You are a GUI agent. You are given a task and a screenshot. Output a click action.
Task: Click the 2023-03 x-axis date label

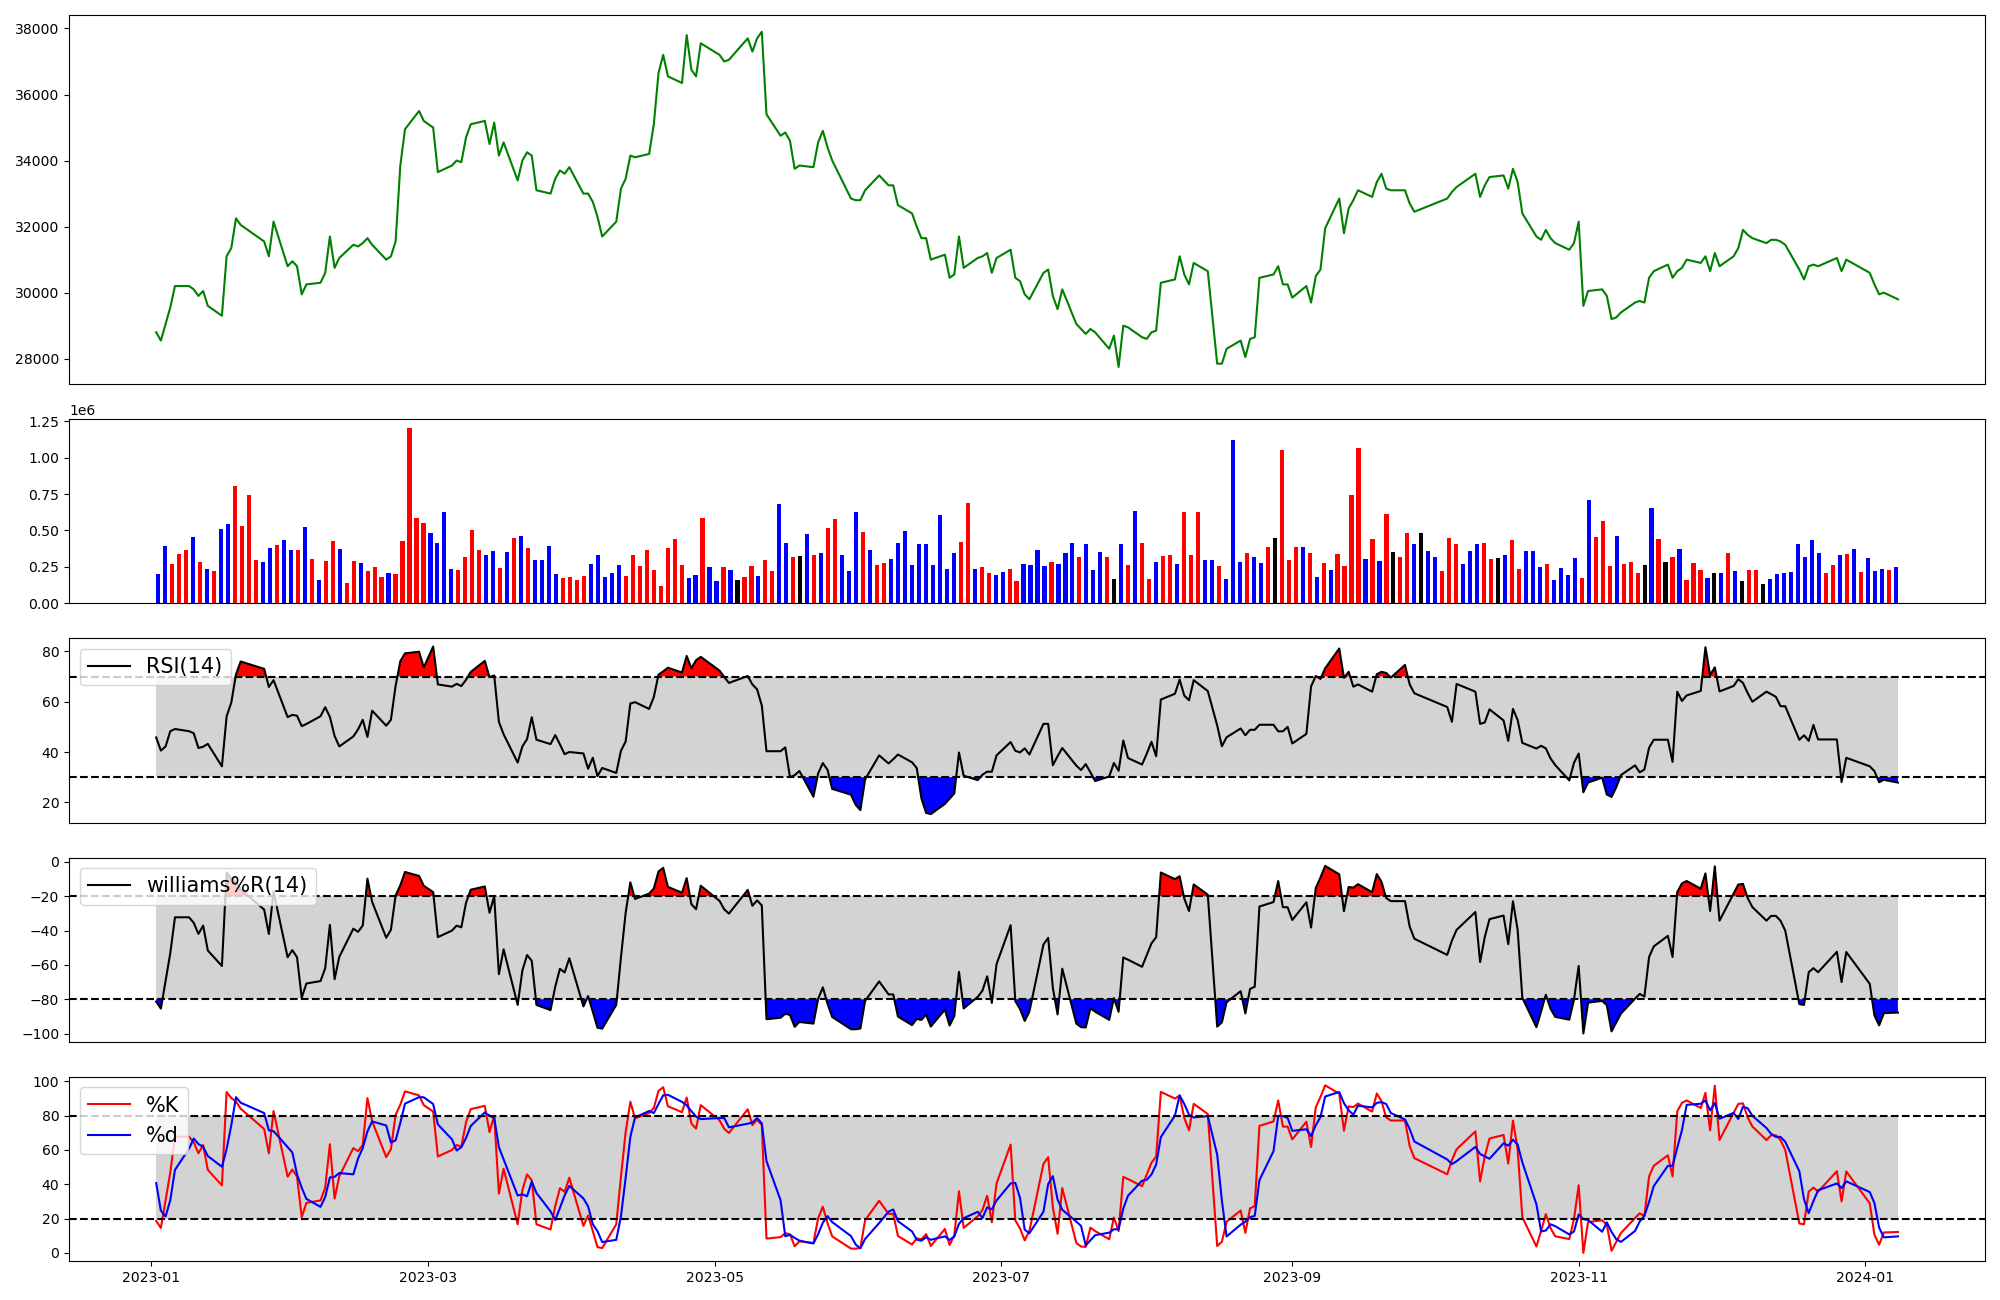pos(428,1277)
